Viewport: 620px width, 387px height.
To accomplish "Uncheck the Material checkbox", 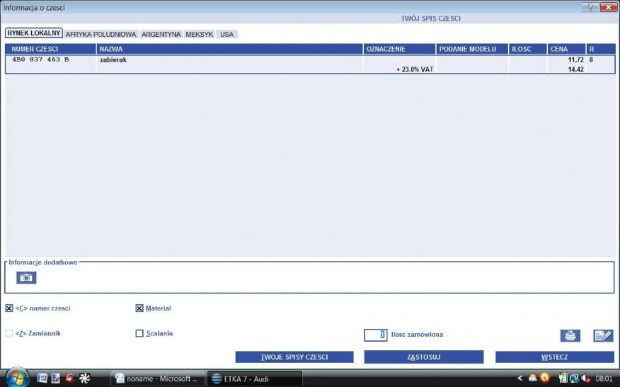I will pyautogui.click(x=139, y=308).
